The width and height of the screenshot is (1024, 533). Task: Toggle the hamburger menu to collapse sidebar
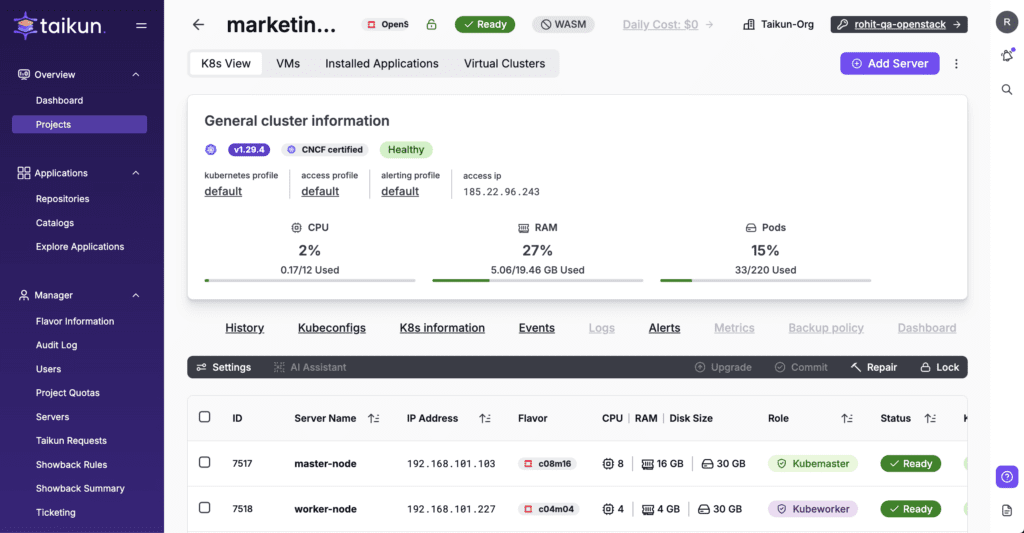pos(141,26)
